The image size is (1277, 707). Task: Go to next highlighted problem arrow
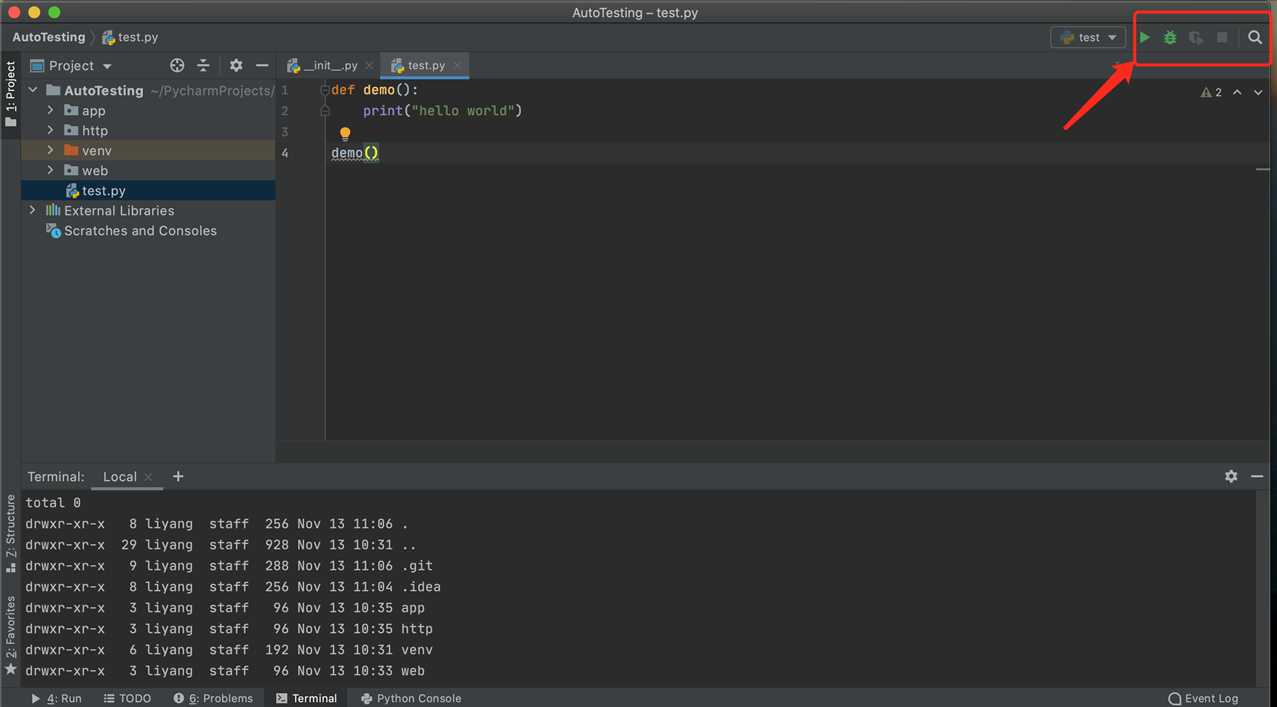click(x=1257, y=92)
